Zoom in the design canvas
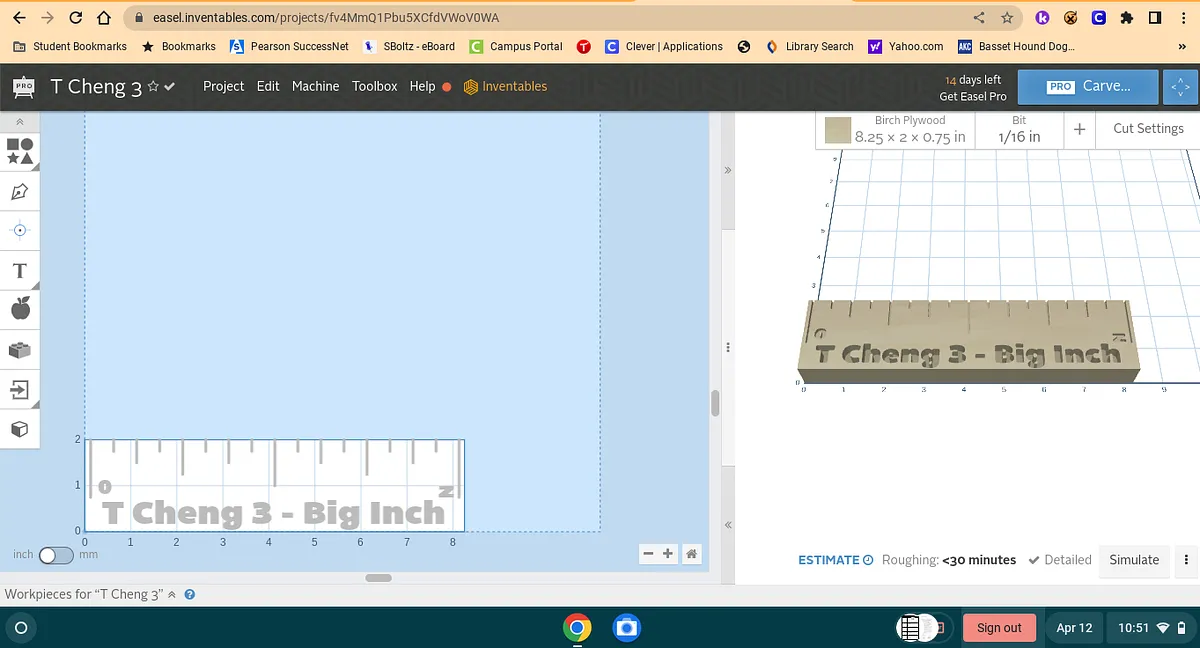Viewport: 1200px width, 648px height. coord(668,553)
